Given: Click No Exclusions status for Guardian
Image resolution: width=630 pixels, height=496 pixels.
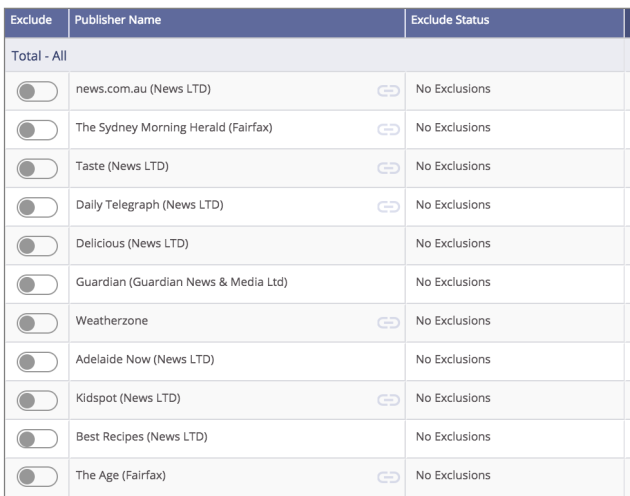Looking at the screenshot, I should pyautogui.click(x=453, y=282).
